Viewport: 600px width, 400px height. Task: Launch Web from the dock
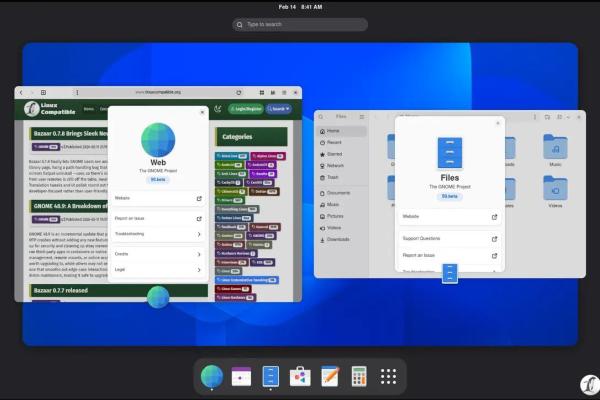[212, 376]
